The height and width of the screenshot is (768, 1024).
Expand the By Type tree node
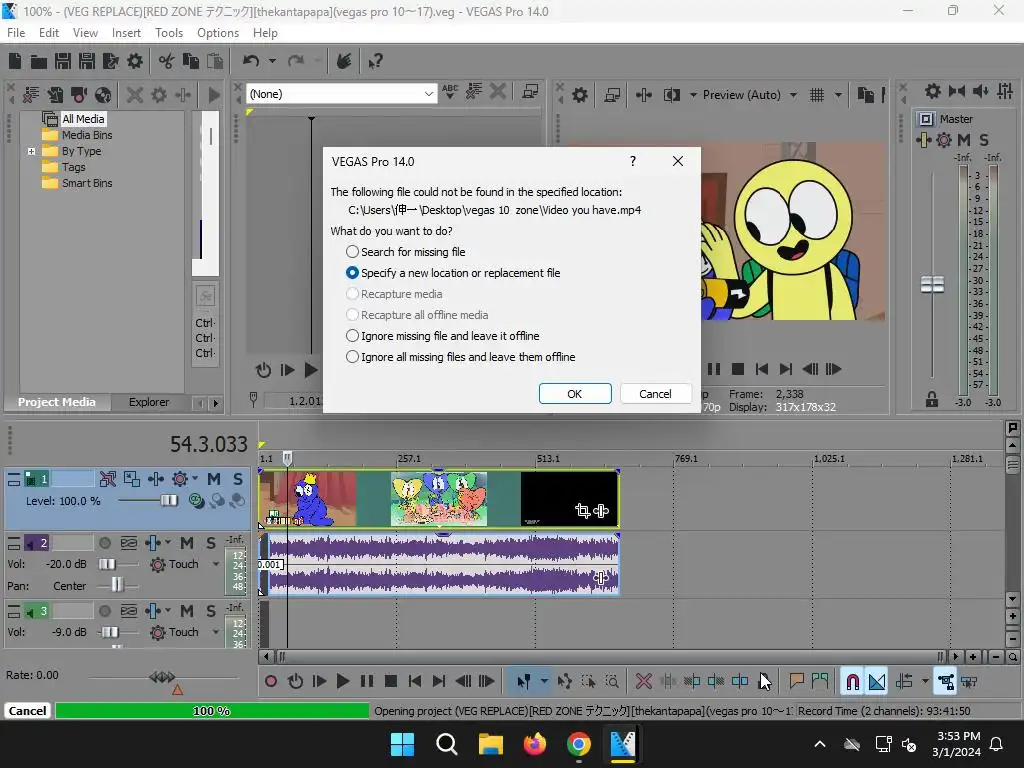click(31, 152)
